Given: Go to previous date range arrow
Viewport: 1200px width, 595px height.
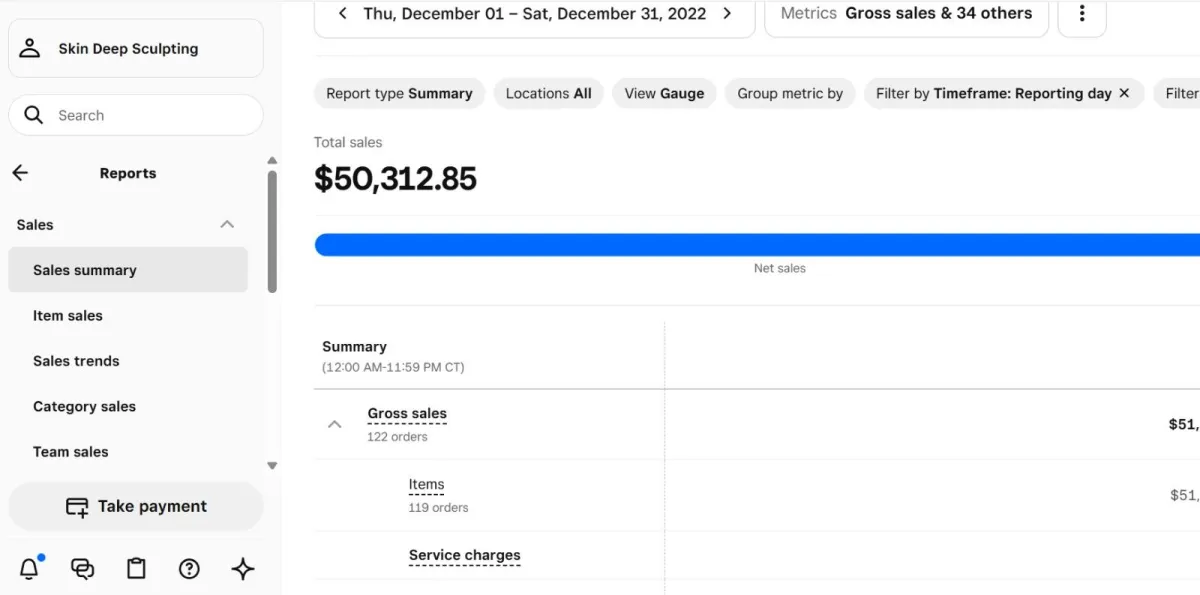Looking at the screenshot, I should coord(343,14).
